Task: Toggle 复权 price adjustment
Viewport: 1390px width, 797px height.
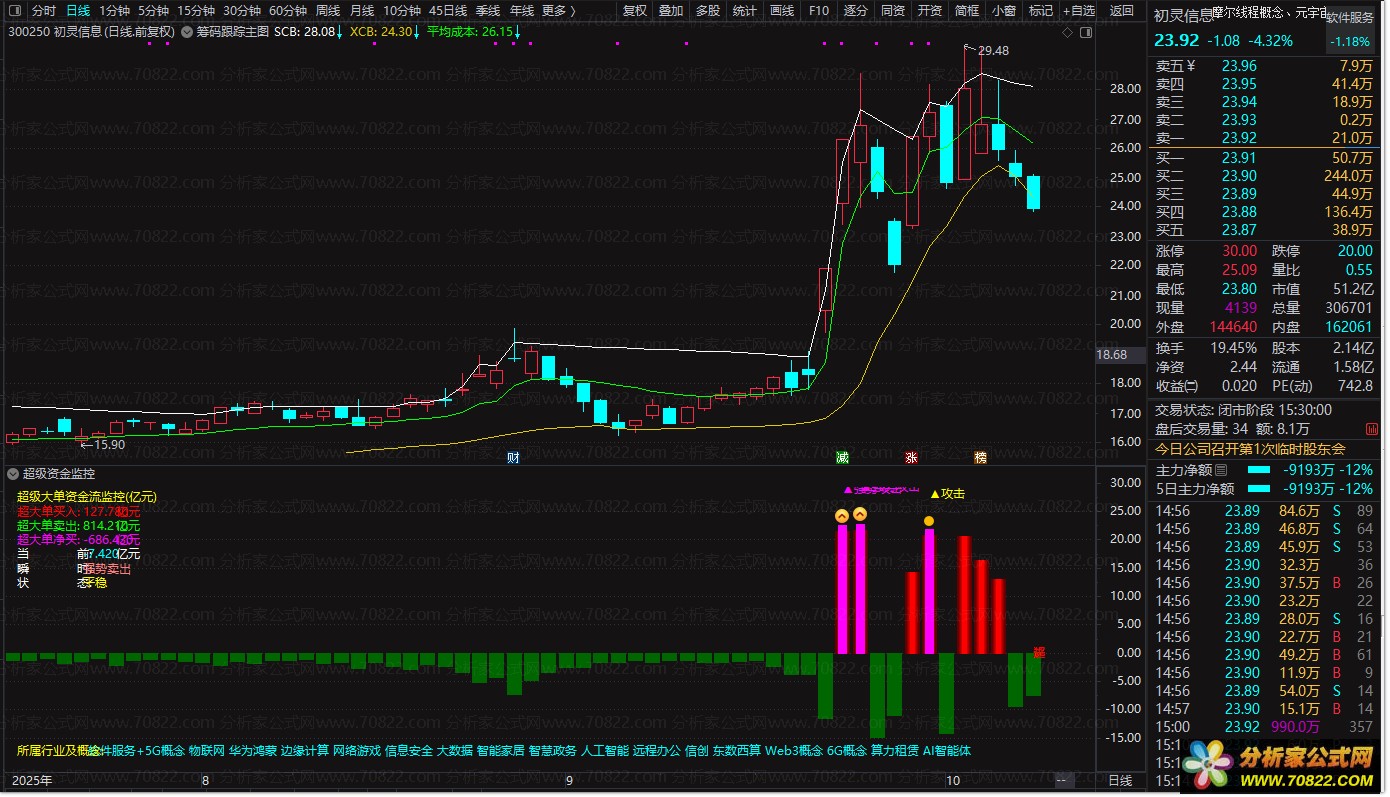Action: 634,11
